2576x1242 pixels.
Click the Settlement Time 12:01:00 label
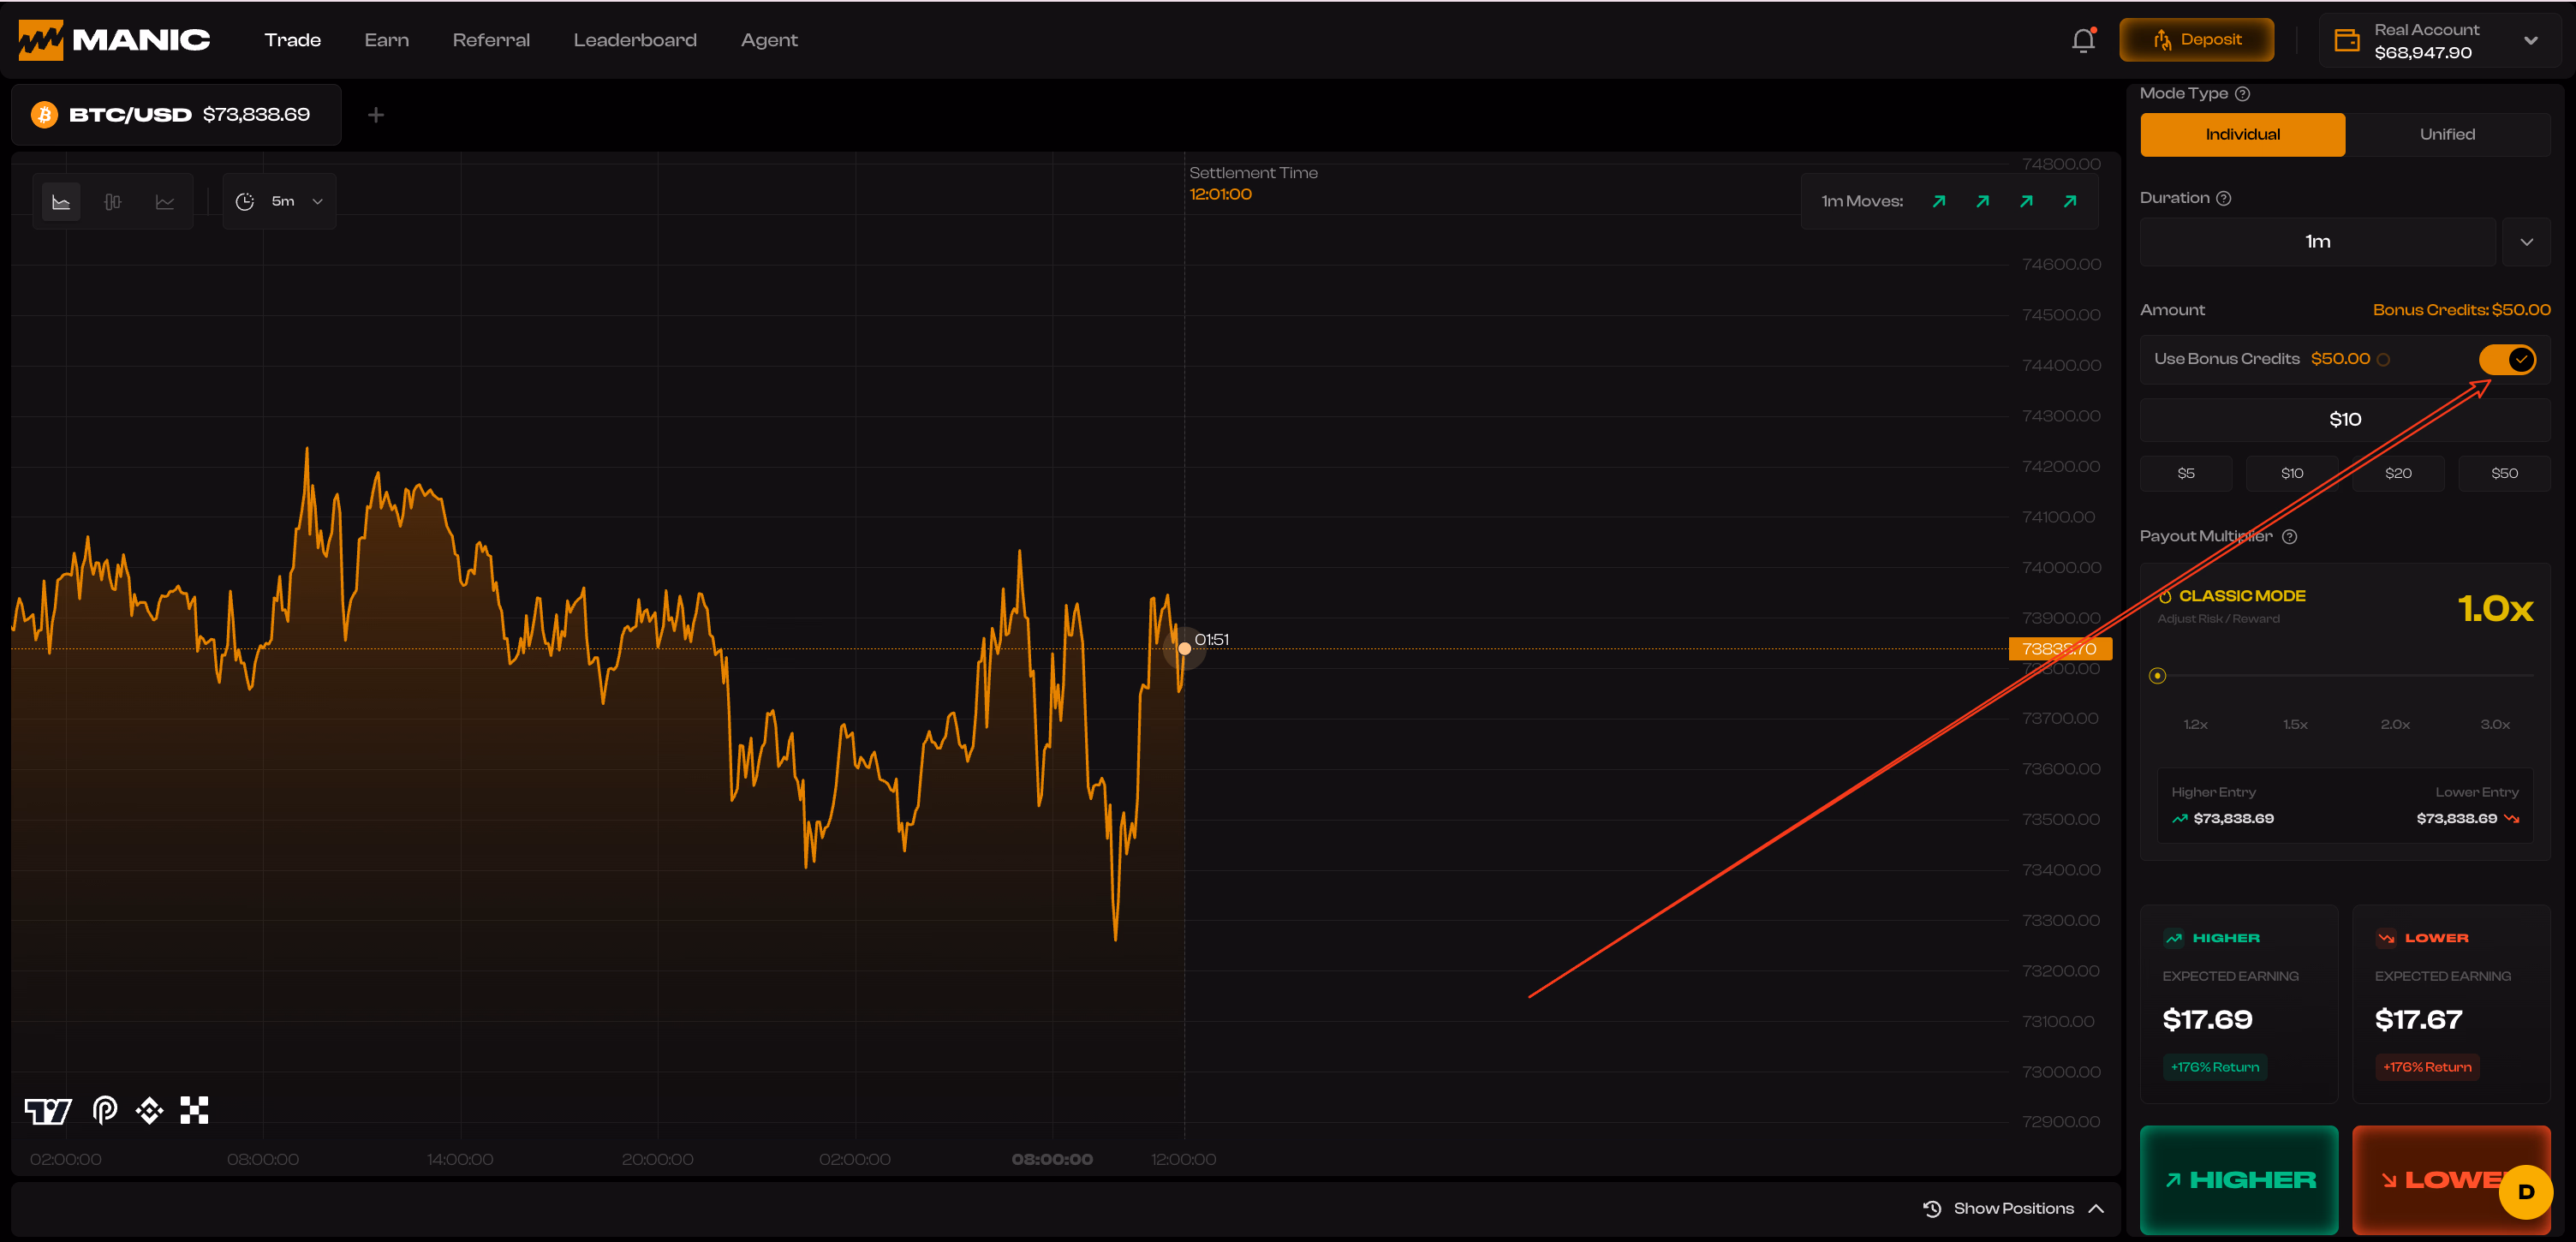pyautogui.click(x=1253, y=184)
